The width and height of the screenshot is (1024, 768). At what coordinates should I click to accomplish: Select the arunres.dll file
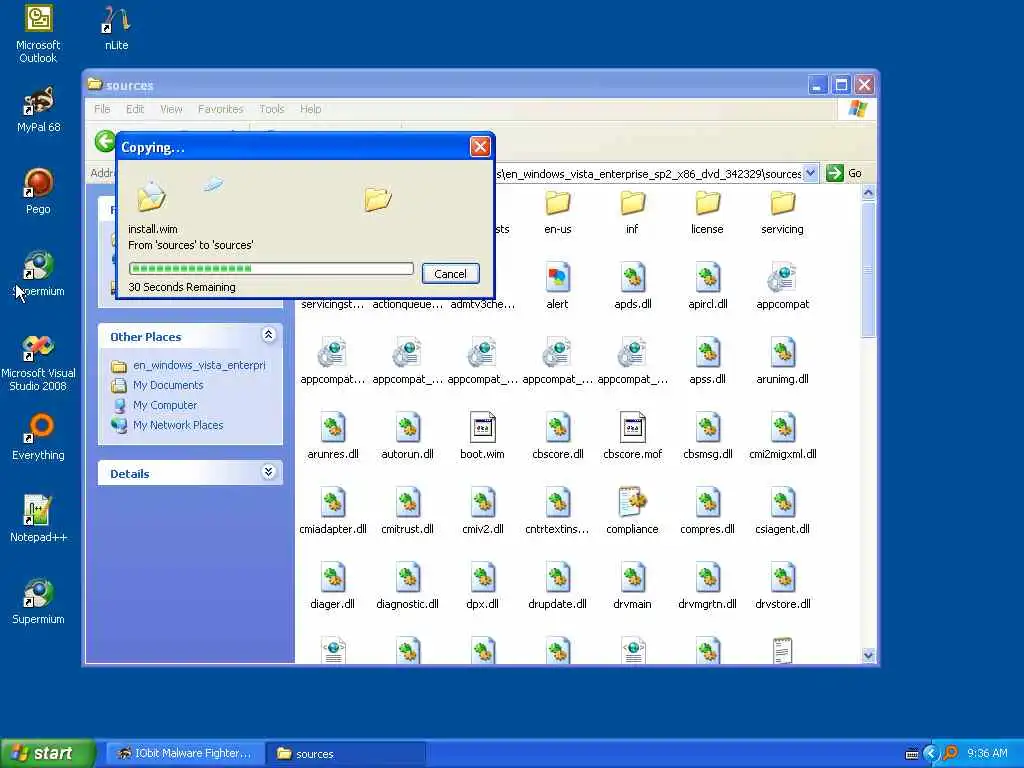click(x=332, y=436)
